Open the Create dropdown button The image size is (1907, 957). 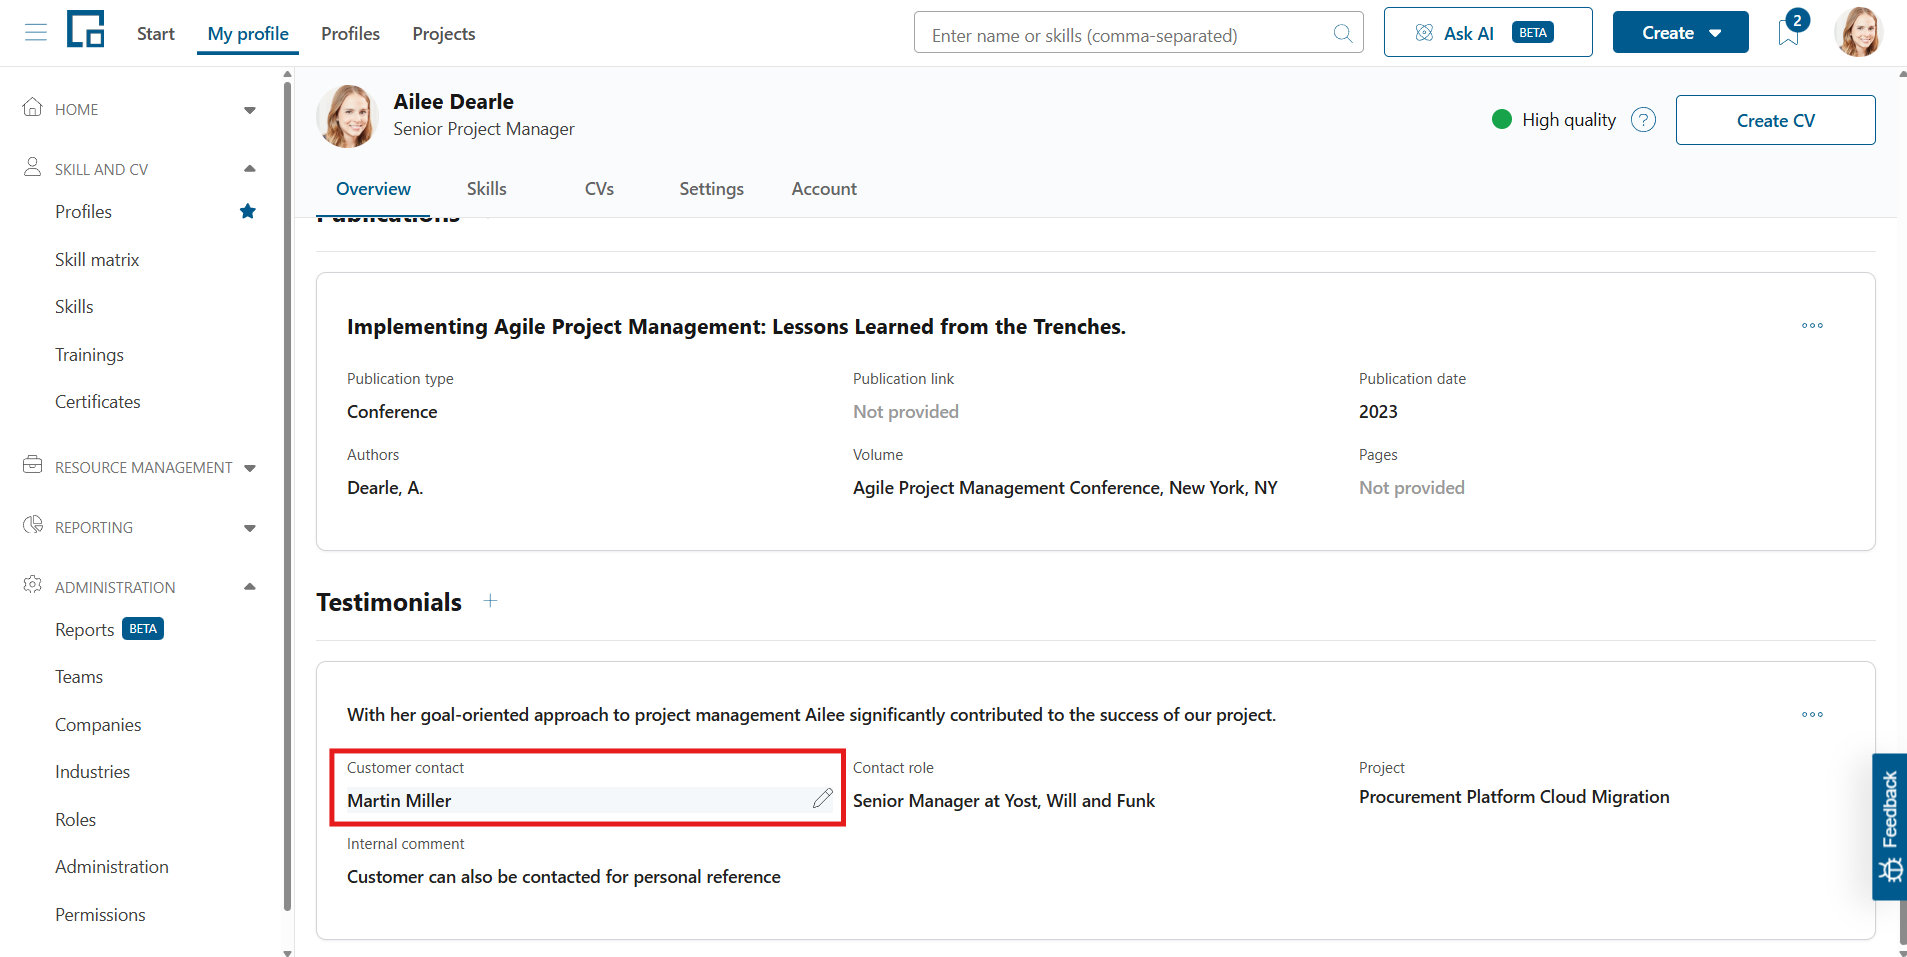click(1680, 32)
